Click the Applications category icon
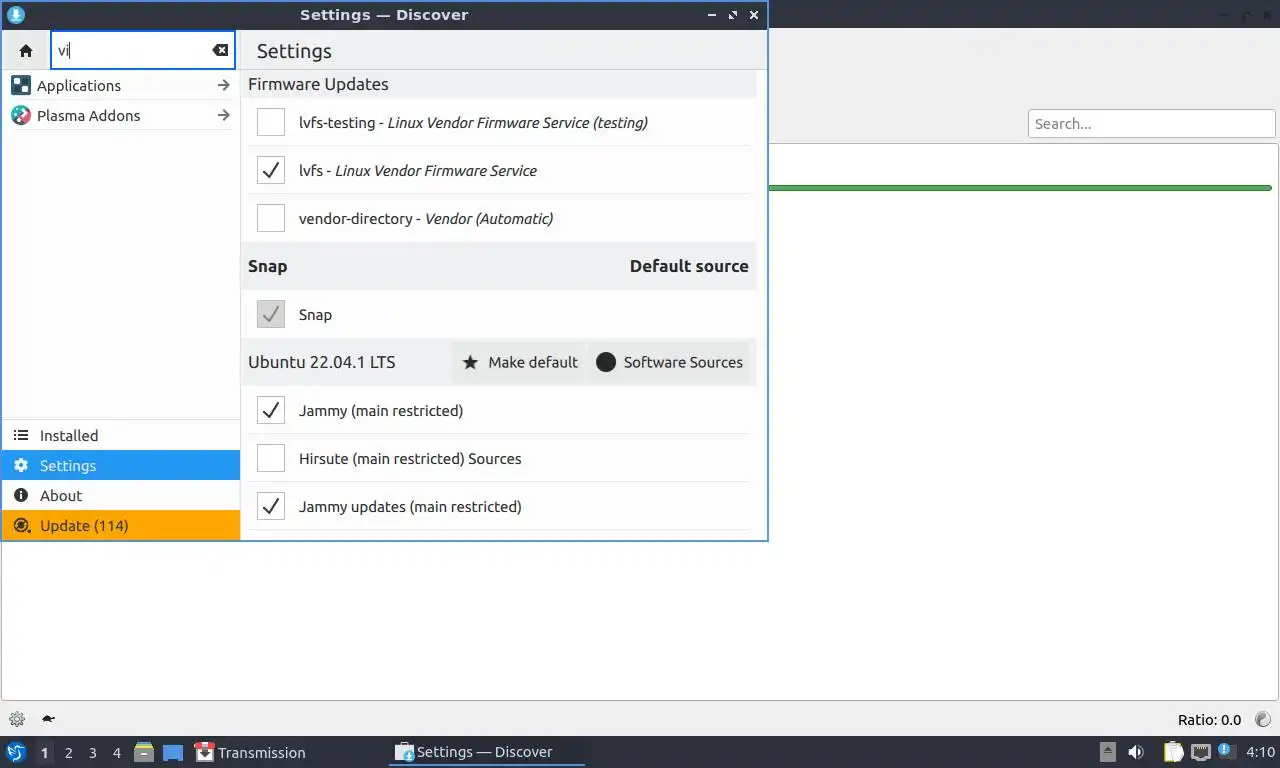This screenshot has width=1280, height=768. pos(21,85)
